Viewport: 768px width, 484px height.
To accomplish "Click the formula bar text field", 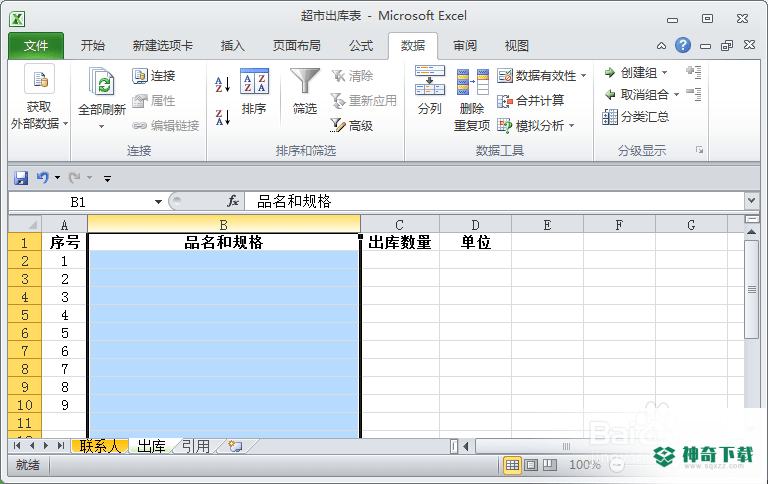I will (x=495, y=201).
